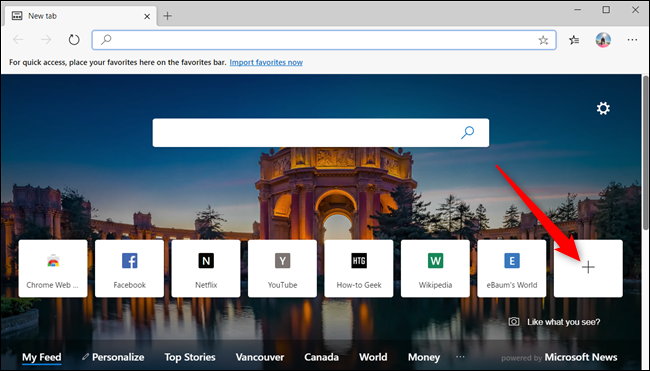This screenshot has width=650, height=371.
Task: Open the Facebook quick link tile
Action: [129, 268]
